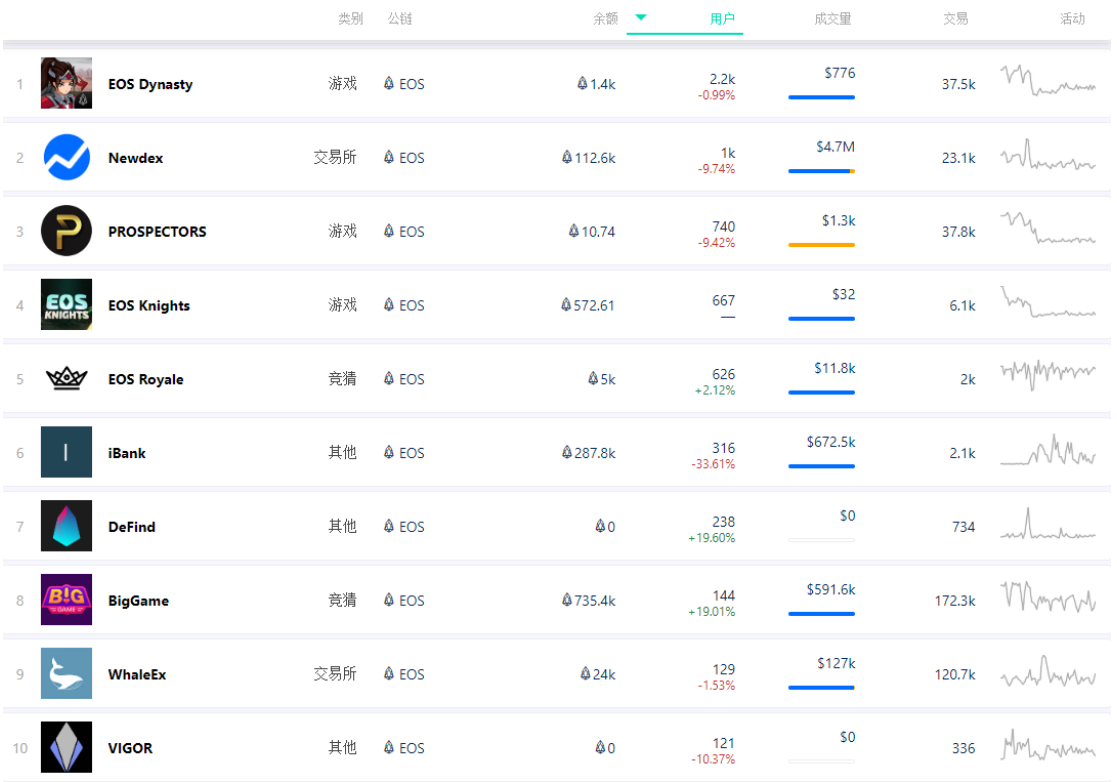This screenshot has height=782, width=1117.
Task: Click the volume bar under $127k for WhaleEx
Action: [821, 688]
